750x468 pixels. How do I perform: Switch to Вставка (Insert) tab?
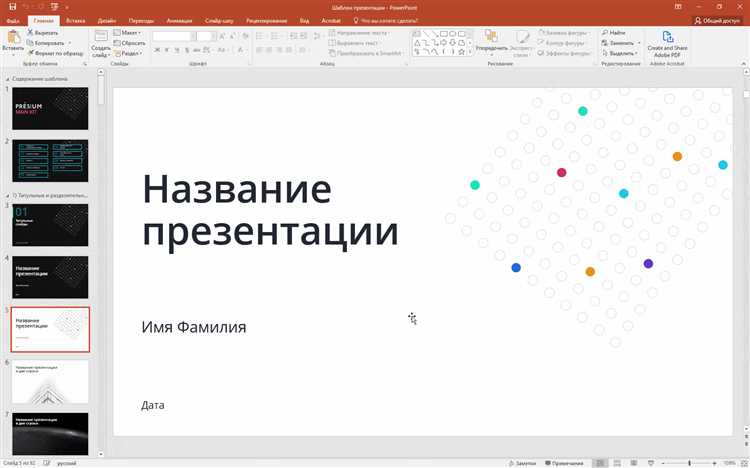pos(76,21)
